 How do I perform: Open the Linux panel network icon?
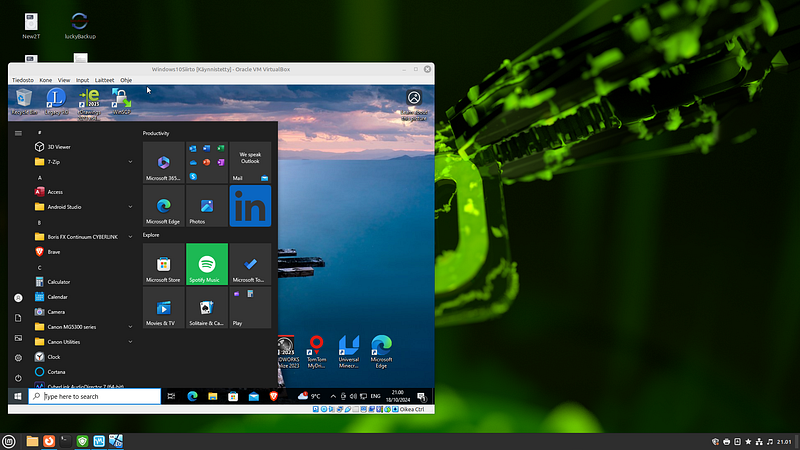pyautogui.click(x=759, y=442)
